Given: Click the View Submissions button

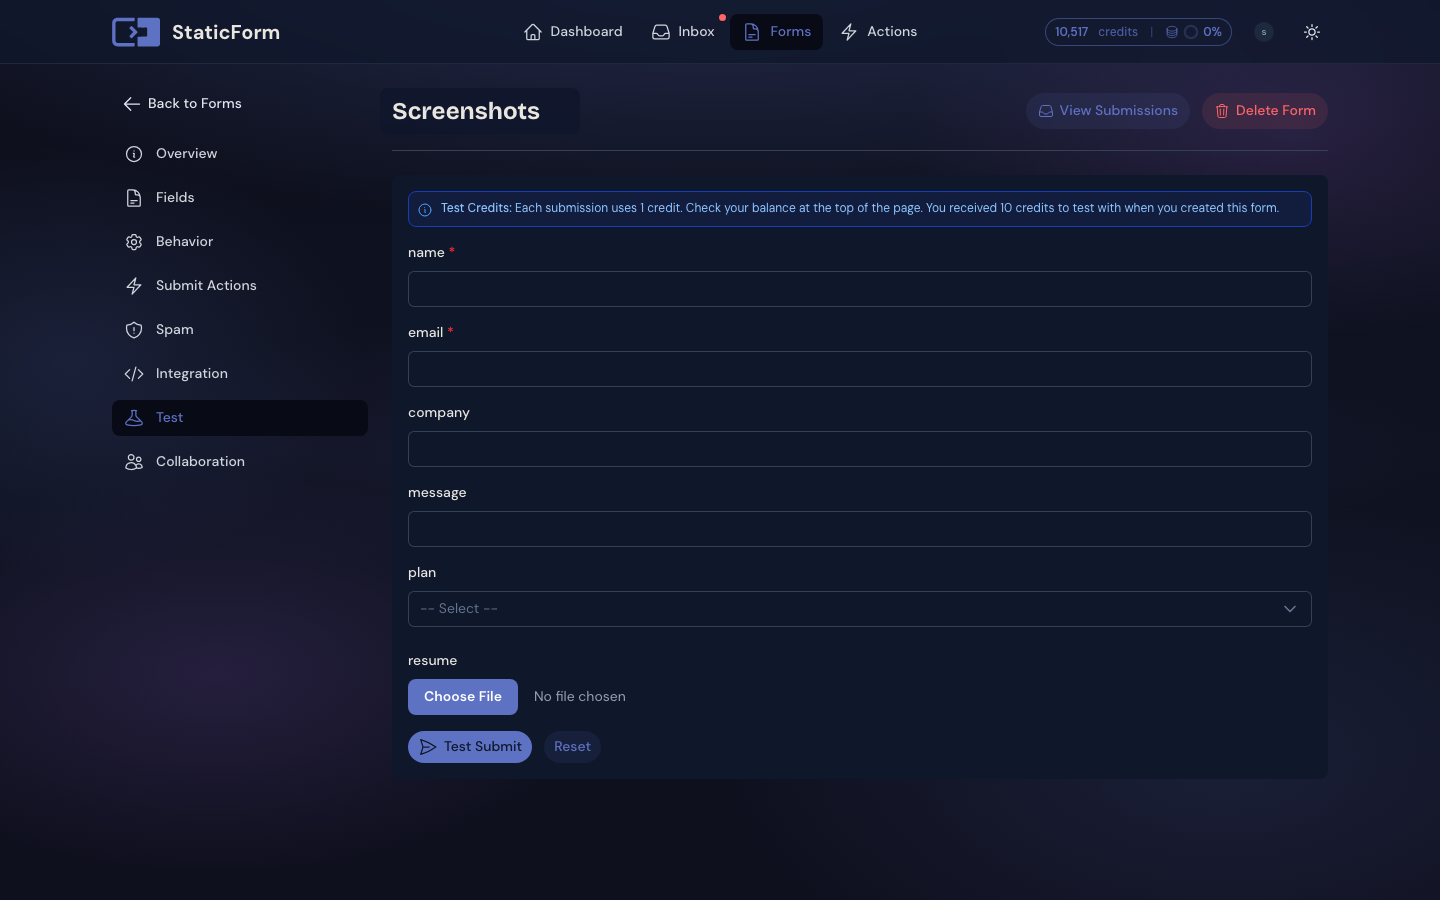Looking at the screenshot, I should pyautogui.click(x=1108, y=111).
